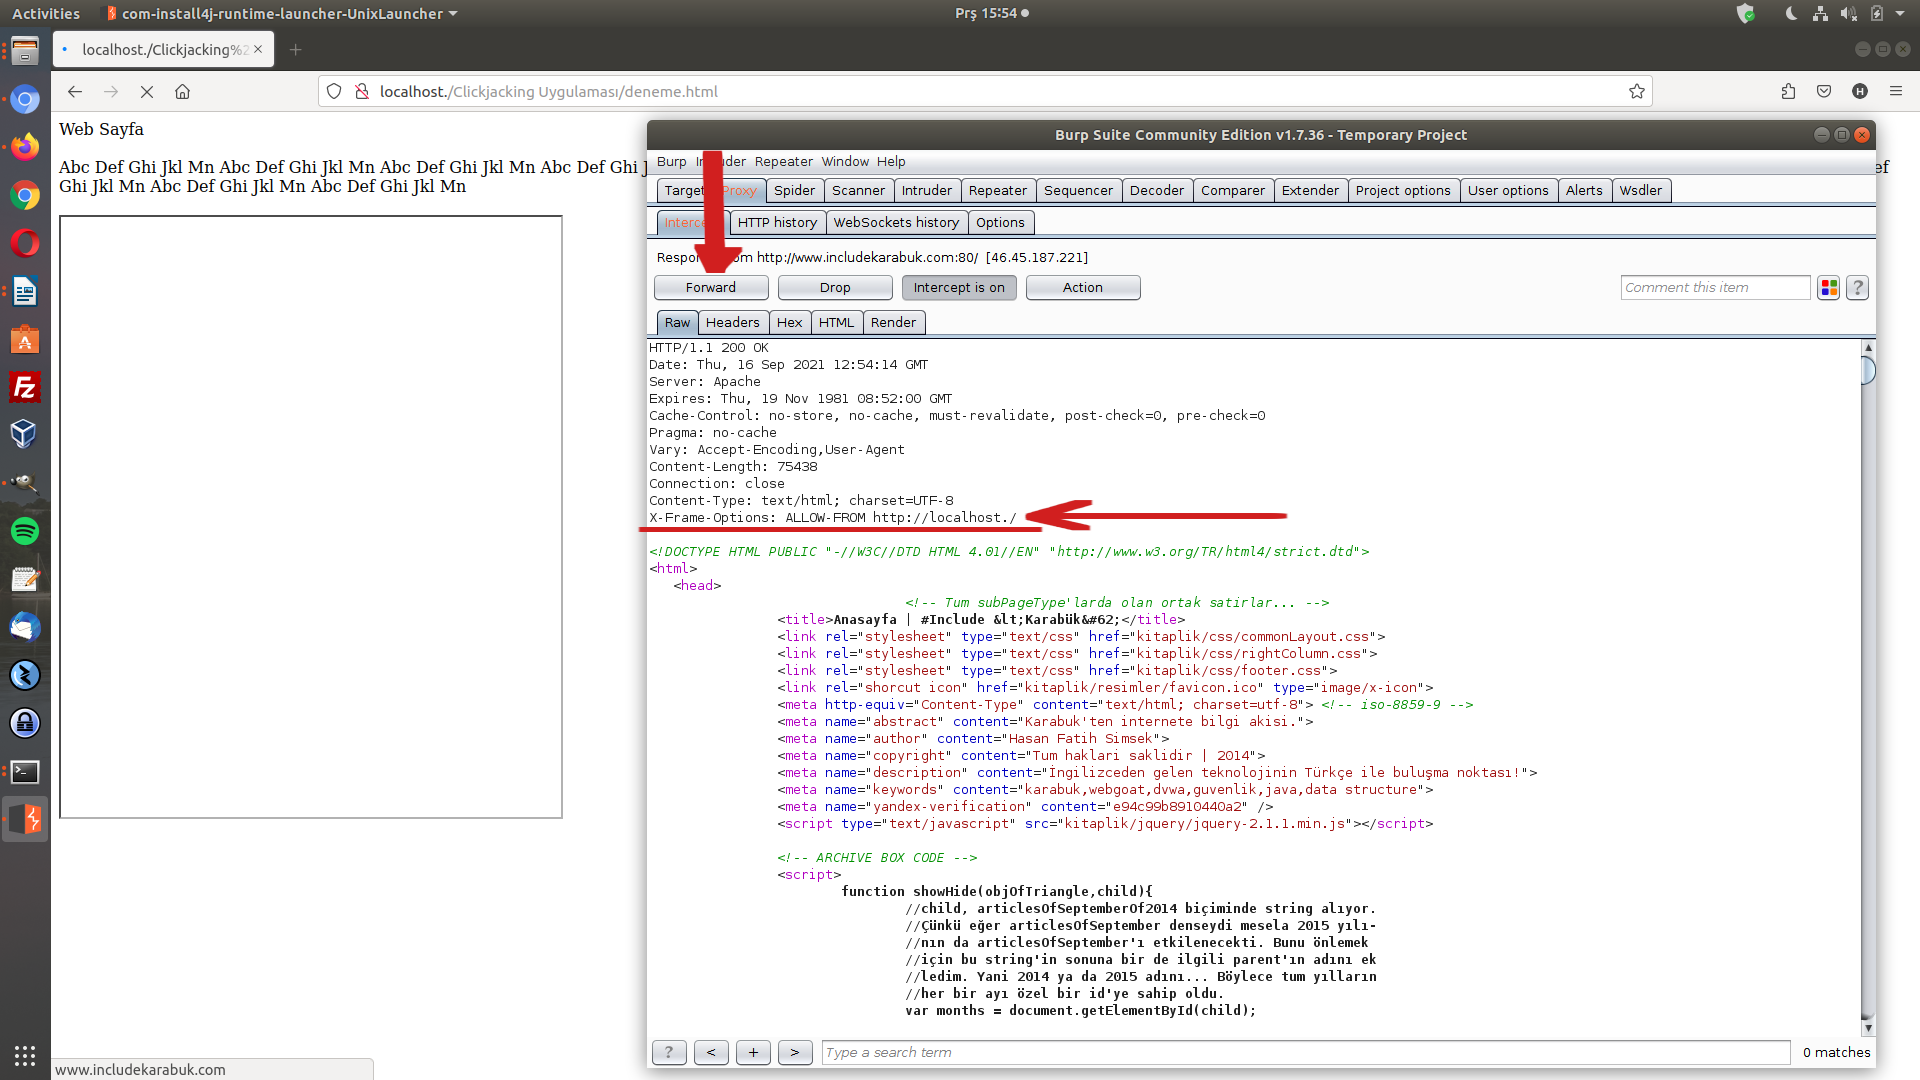This screenshot has height=1080, width=1920.
Task: Launch Chromium from the dock
Action: [25, 99]
